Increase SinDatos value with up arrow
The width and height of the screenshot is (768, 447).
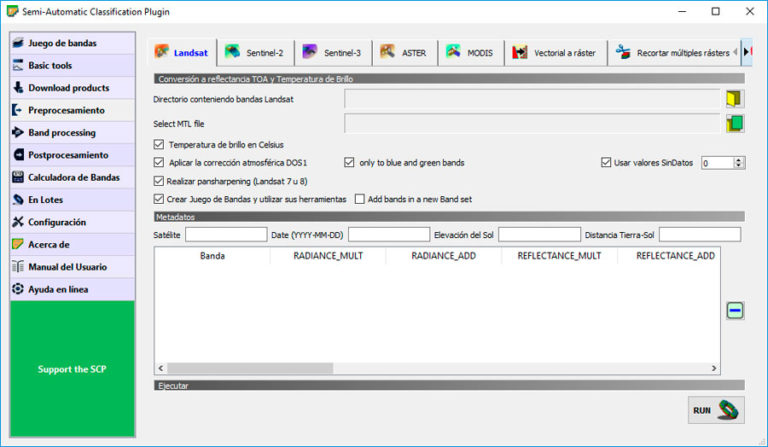coord(739,160)
